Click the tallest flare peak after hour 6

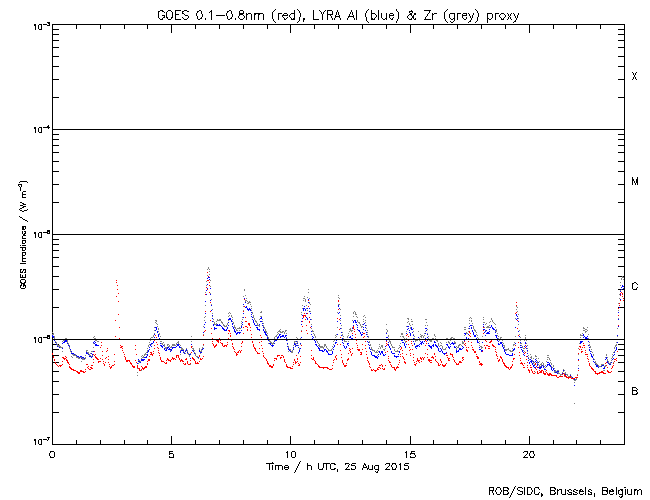[x=207, y=268]
